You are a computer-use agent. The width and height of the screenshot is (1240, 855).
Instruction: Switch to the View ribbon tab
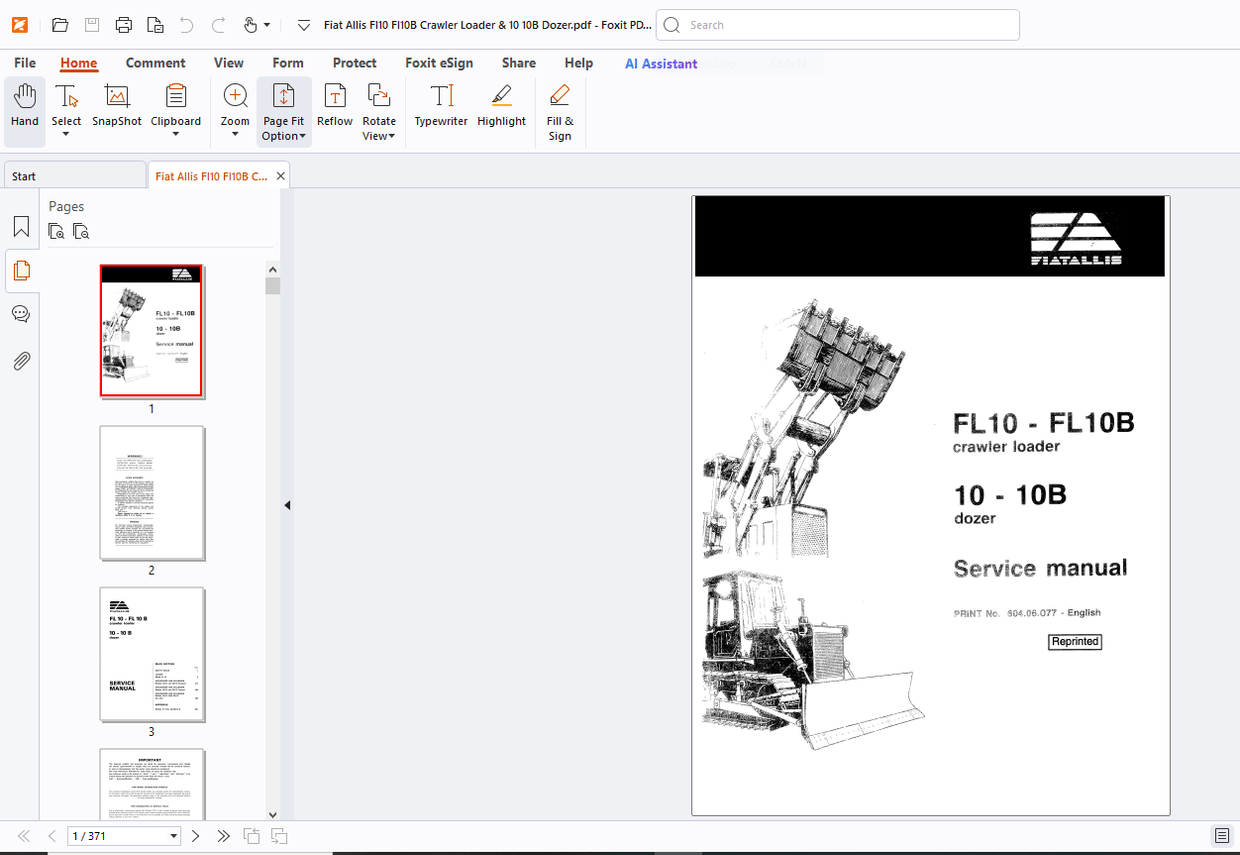tap(229, 62)
